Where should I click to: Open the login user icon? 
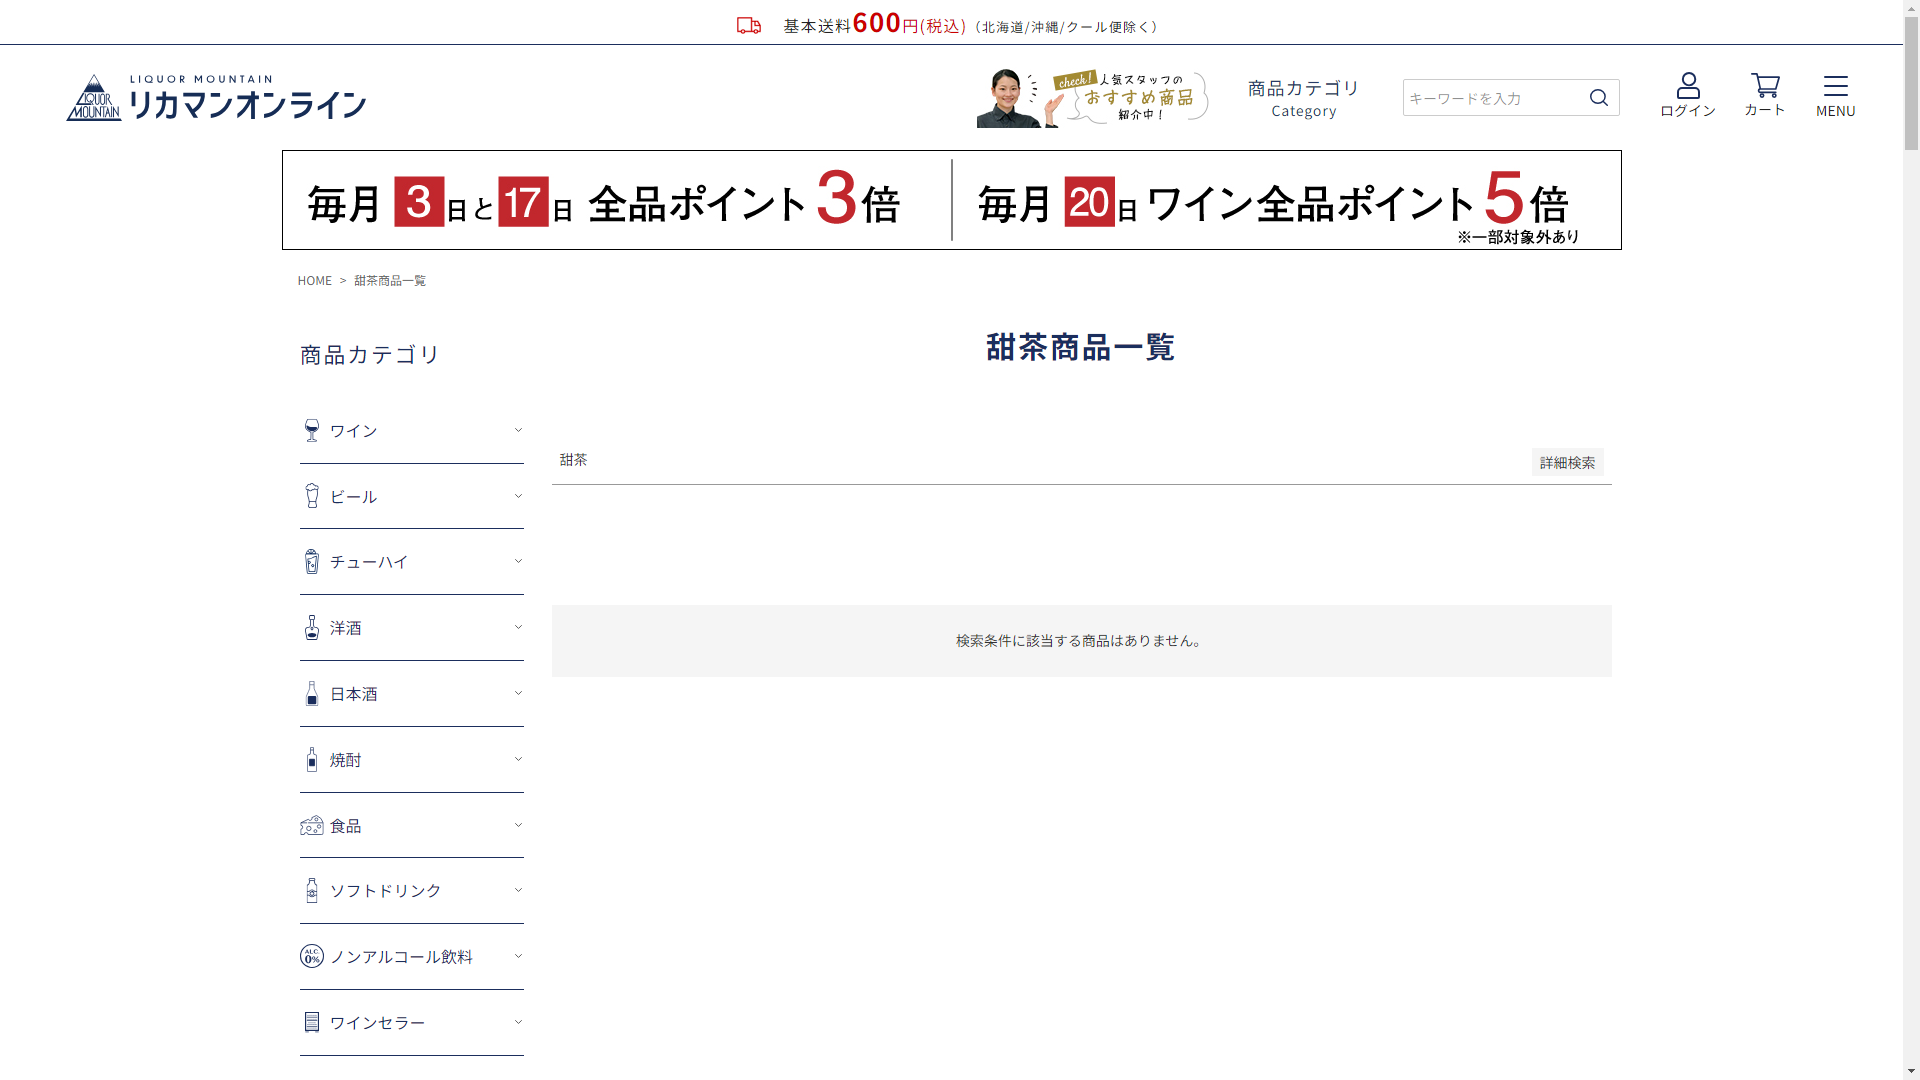[1688, 86]
